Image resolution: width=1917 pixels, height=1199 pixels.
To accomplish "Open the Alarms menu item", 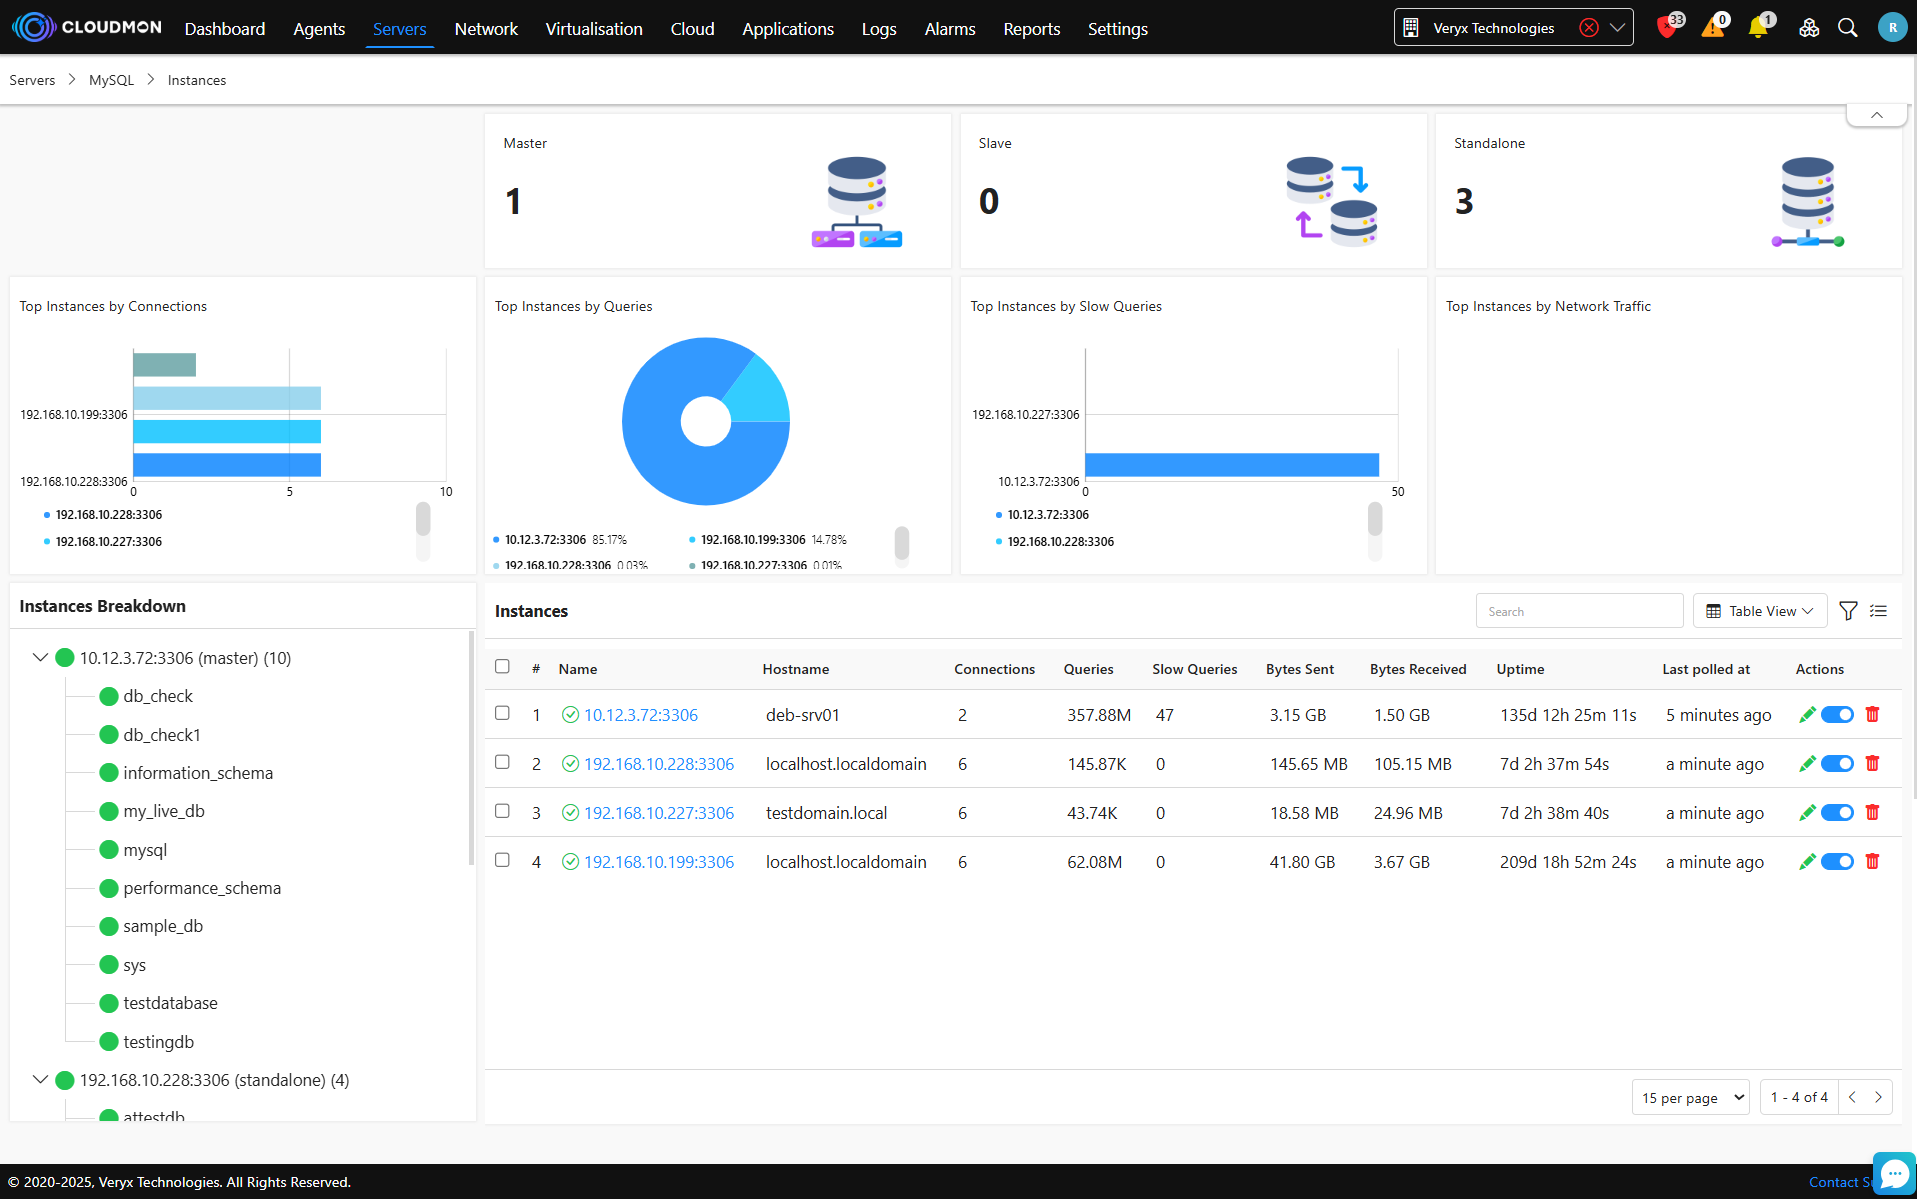I will click(x=949, y=29).
